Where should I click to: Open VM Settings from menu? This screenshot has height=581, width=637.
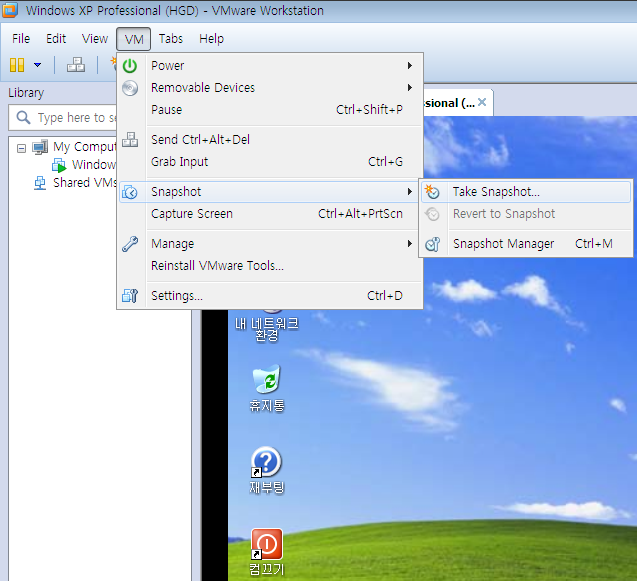click(x=271, y=296)
